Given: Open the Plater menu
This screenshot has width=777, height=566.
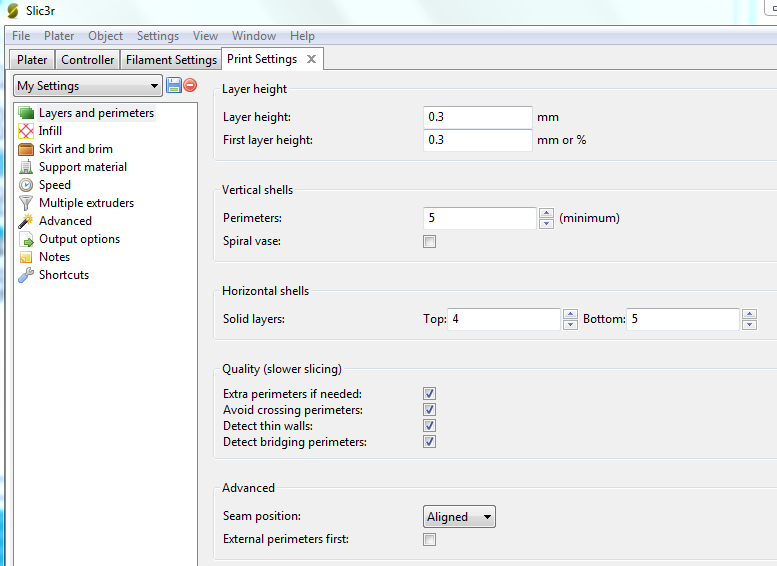Looking at the screenshot, I should click(59, 36).
